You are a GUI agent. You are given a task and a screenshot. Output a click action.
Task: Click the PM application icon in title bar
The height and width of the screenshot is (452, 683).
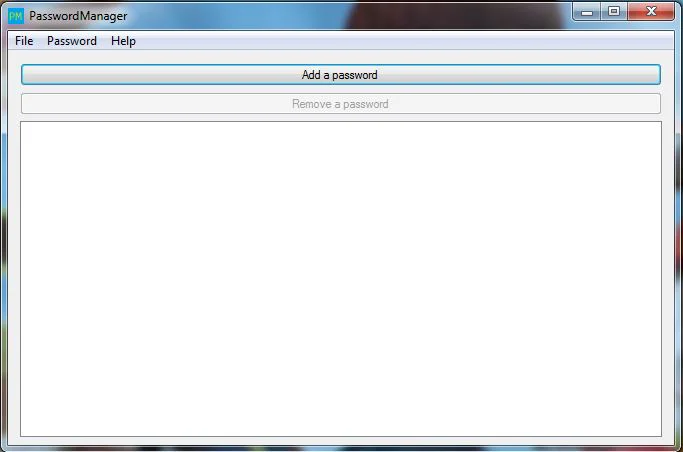tap(16, 16)
